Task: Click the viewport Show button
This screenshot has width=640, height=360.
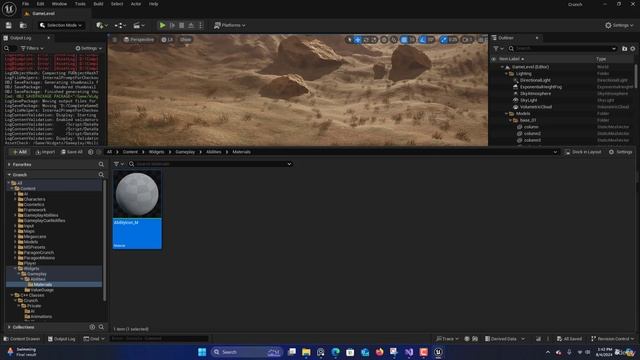Action: 186,40
